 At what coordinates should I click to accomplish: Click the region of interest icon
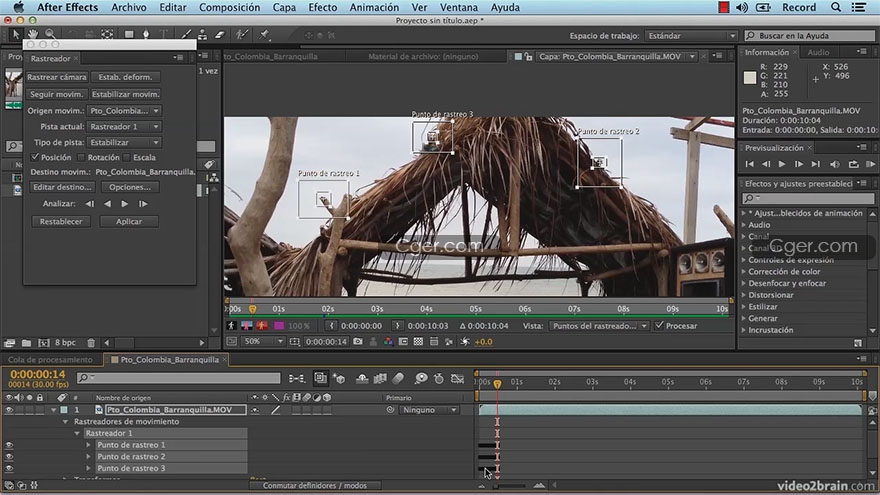(403, 341)
